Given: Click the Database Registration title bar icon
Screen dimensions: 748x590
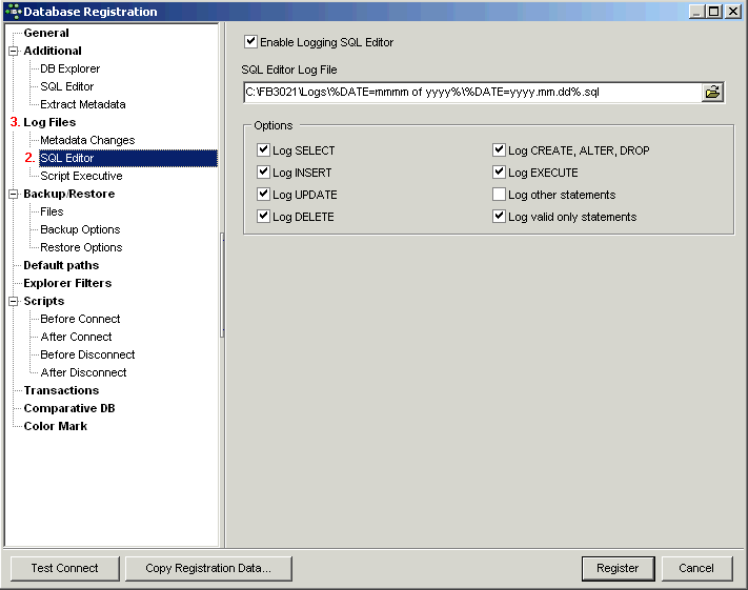Looking at the screenshot, I should 12,11.
